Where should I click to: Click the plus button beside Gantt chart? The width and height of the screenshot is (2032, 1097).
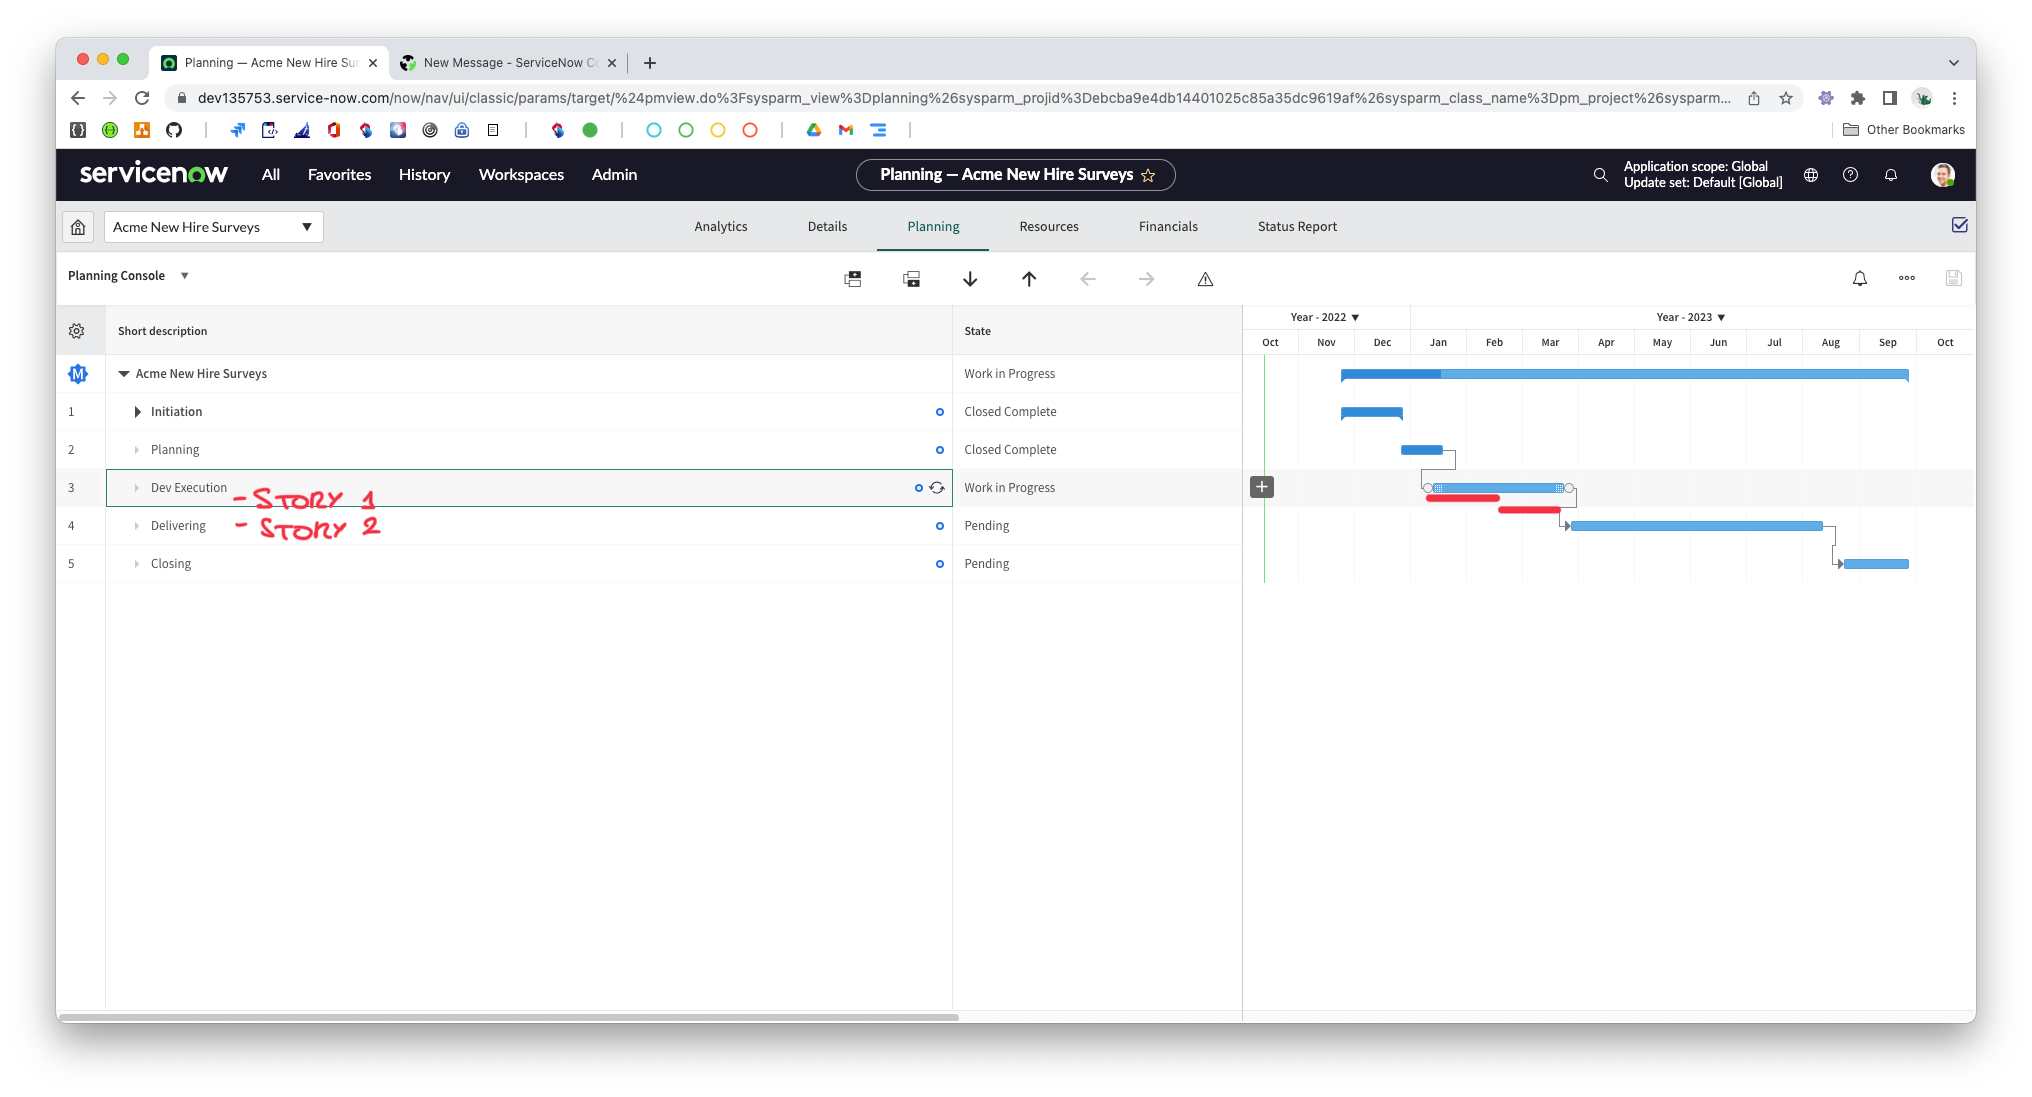[1262, 487]
